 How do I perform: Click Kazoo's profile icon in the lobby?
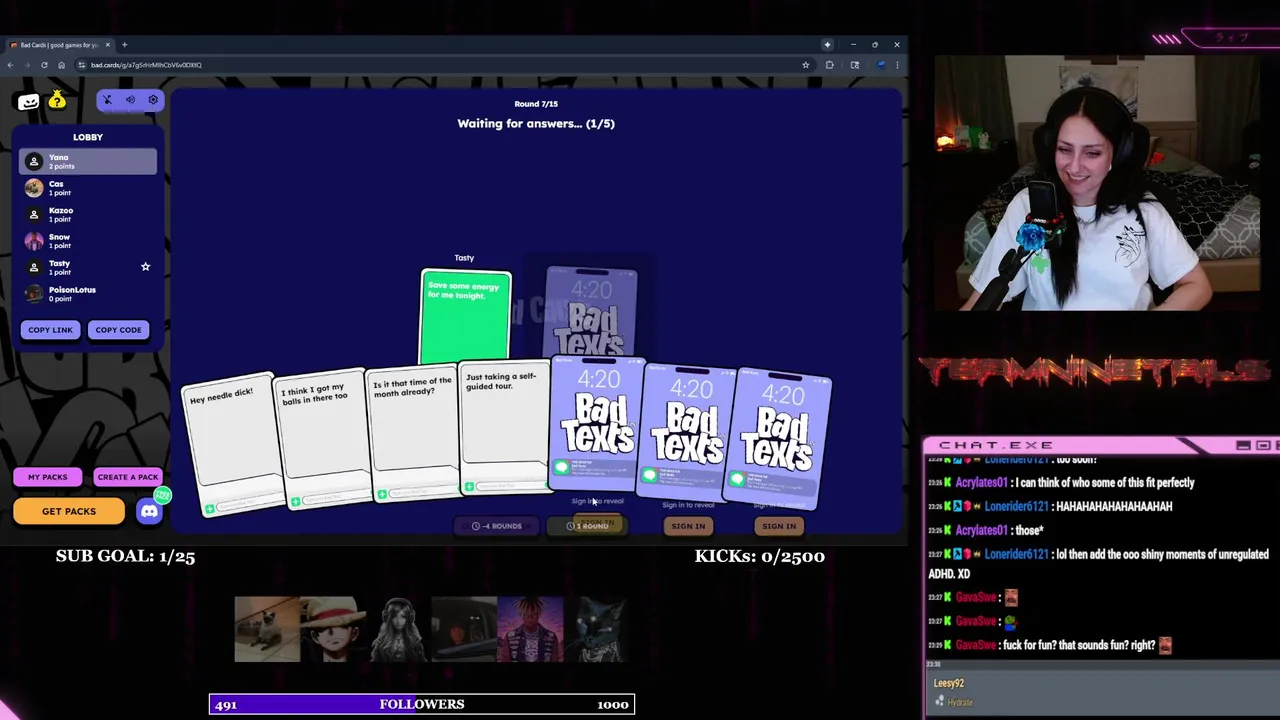(34, 214)
